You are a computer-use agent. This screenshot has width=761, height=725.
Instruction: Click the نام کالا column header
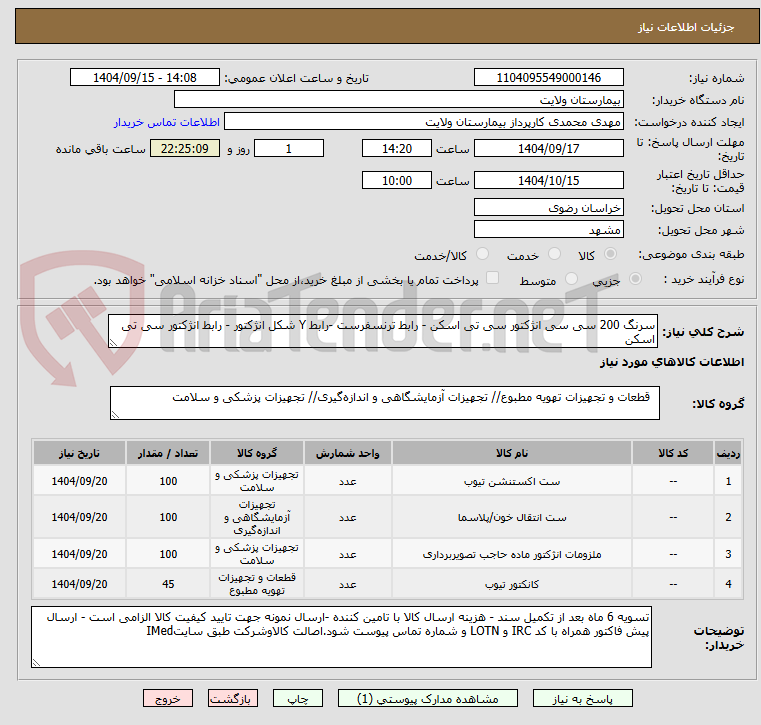click(512, 453)
